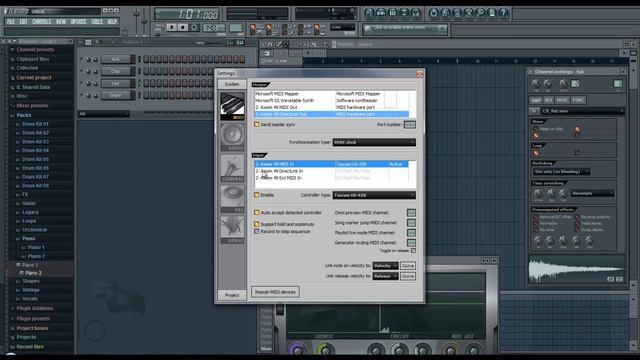Click the Kick channel mute LED
Viewport: 640px width, 360px height.
[81, 60]
